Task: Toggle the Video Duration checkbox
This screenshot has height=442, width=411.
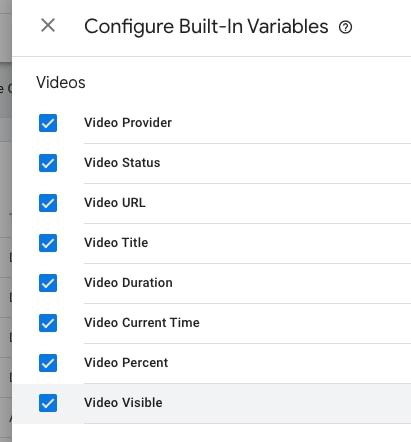Action: [48, 283]
